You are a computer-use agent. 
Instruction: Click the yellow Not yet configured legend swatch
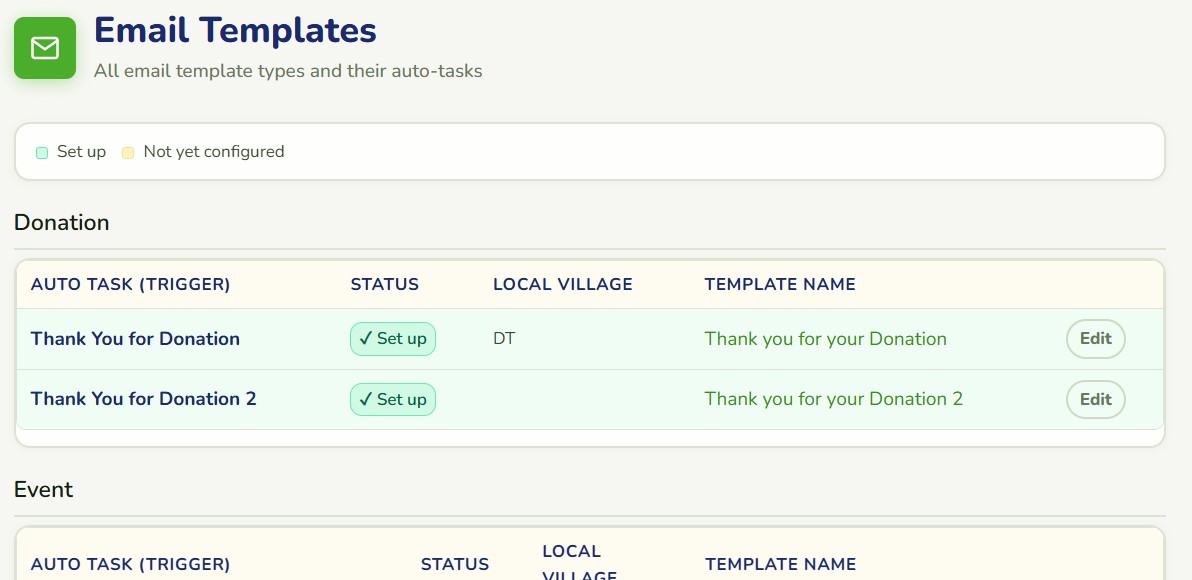pos(128,153)
